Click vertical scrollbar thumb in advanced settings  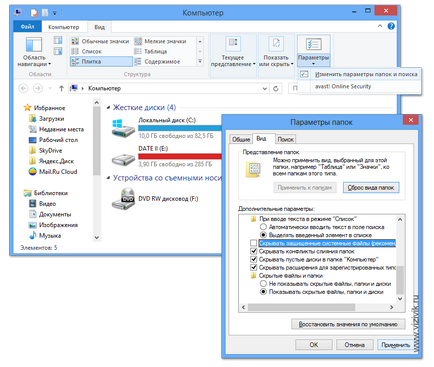click(x=400, y=279)
